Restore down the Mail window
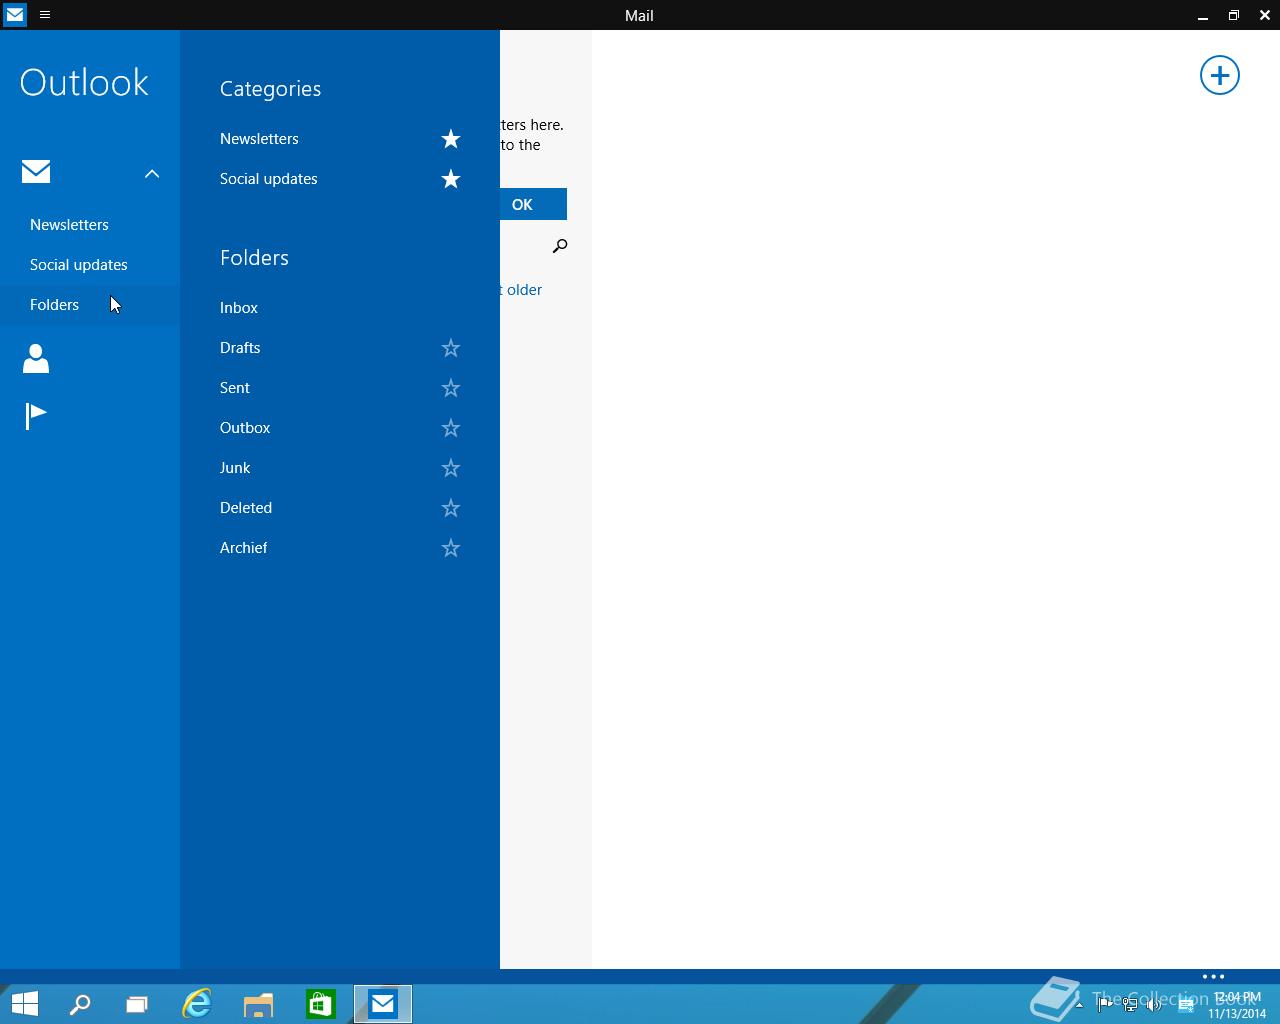The width and height of the screenshot is (1280, 1024). point(1234,15)
